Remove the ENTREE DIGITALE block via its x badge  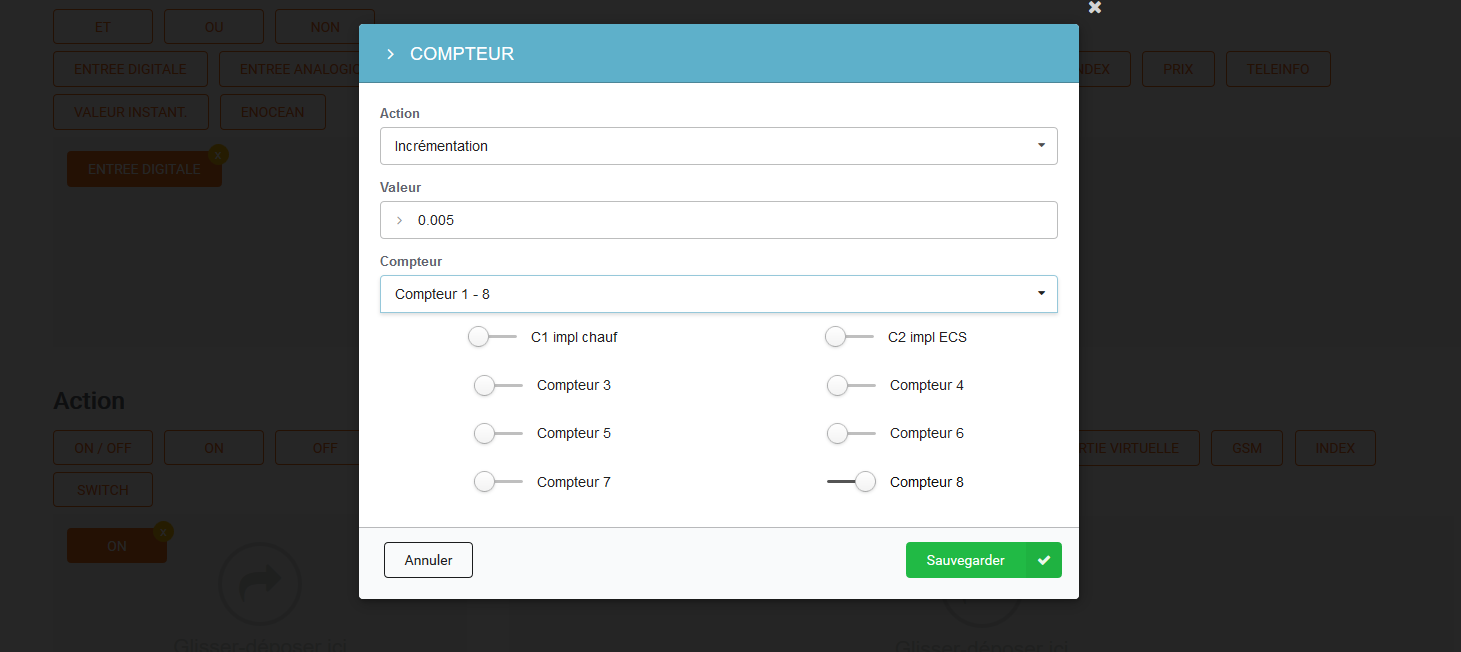coord(219,154)
